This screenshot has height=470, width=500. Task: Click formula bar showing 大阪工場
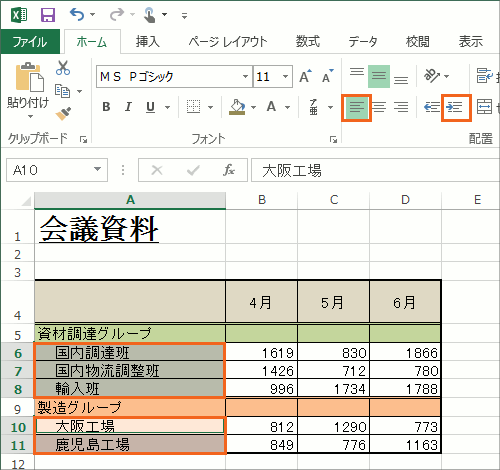point(375,170)
